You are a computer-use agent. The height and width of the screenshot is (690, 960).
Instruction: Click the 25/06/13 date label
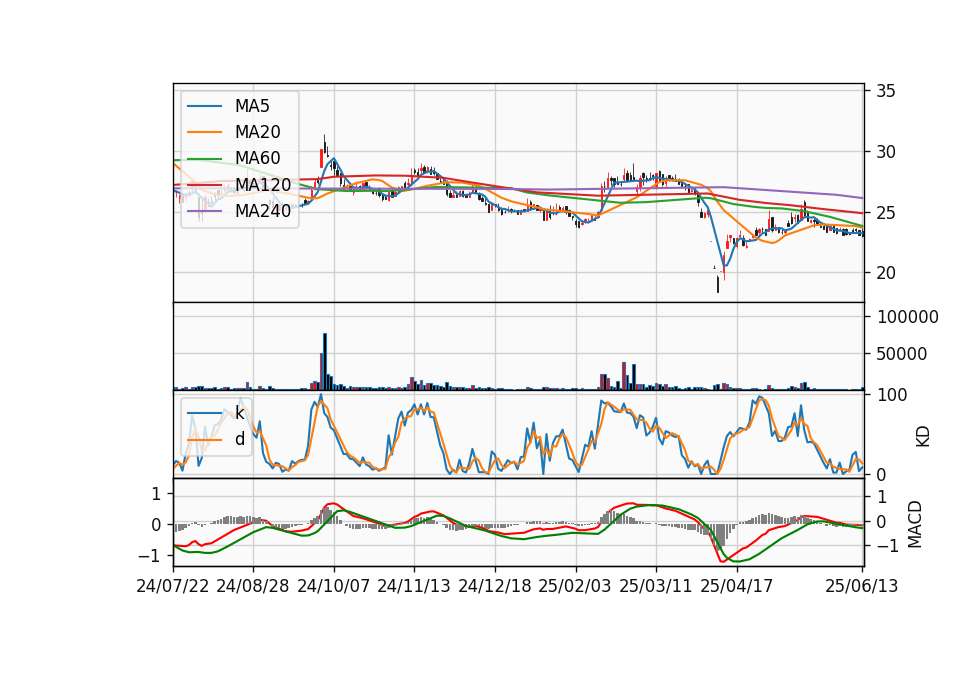[862, 586]
